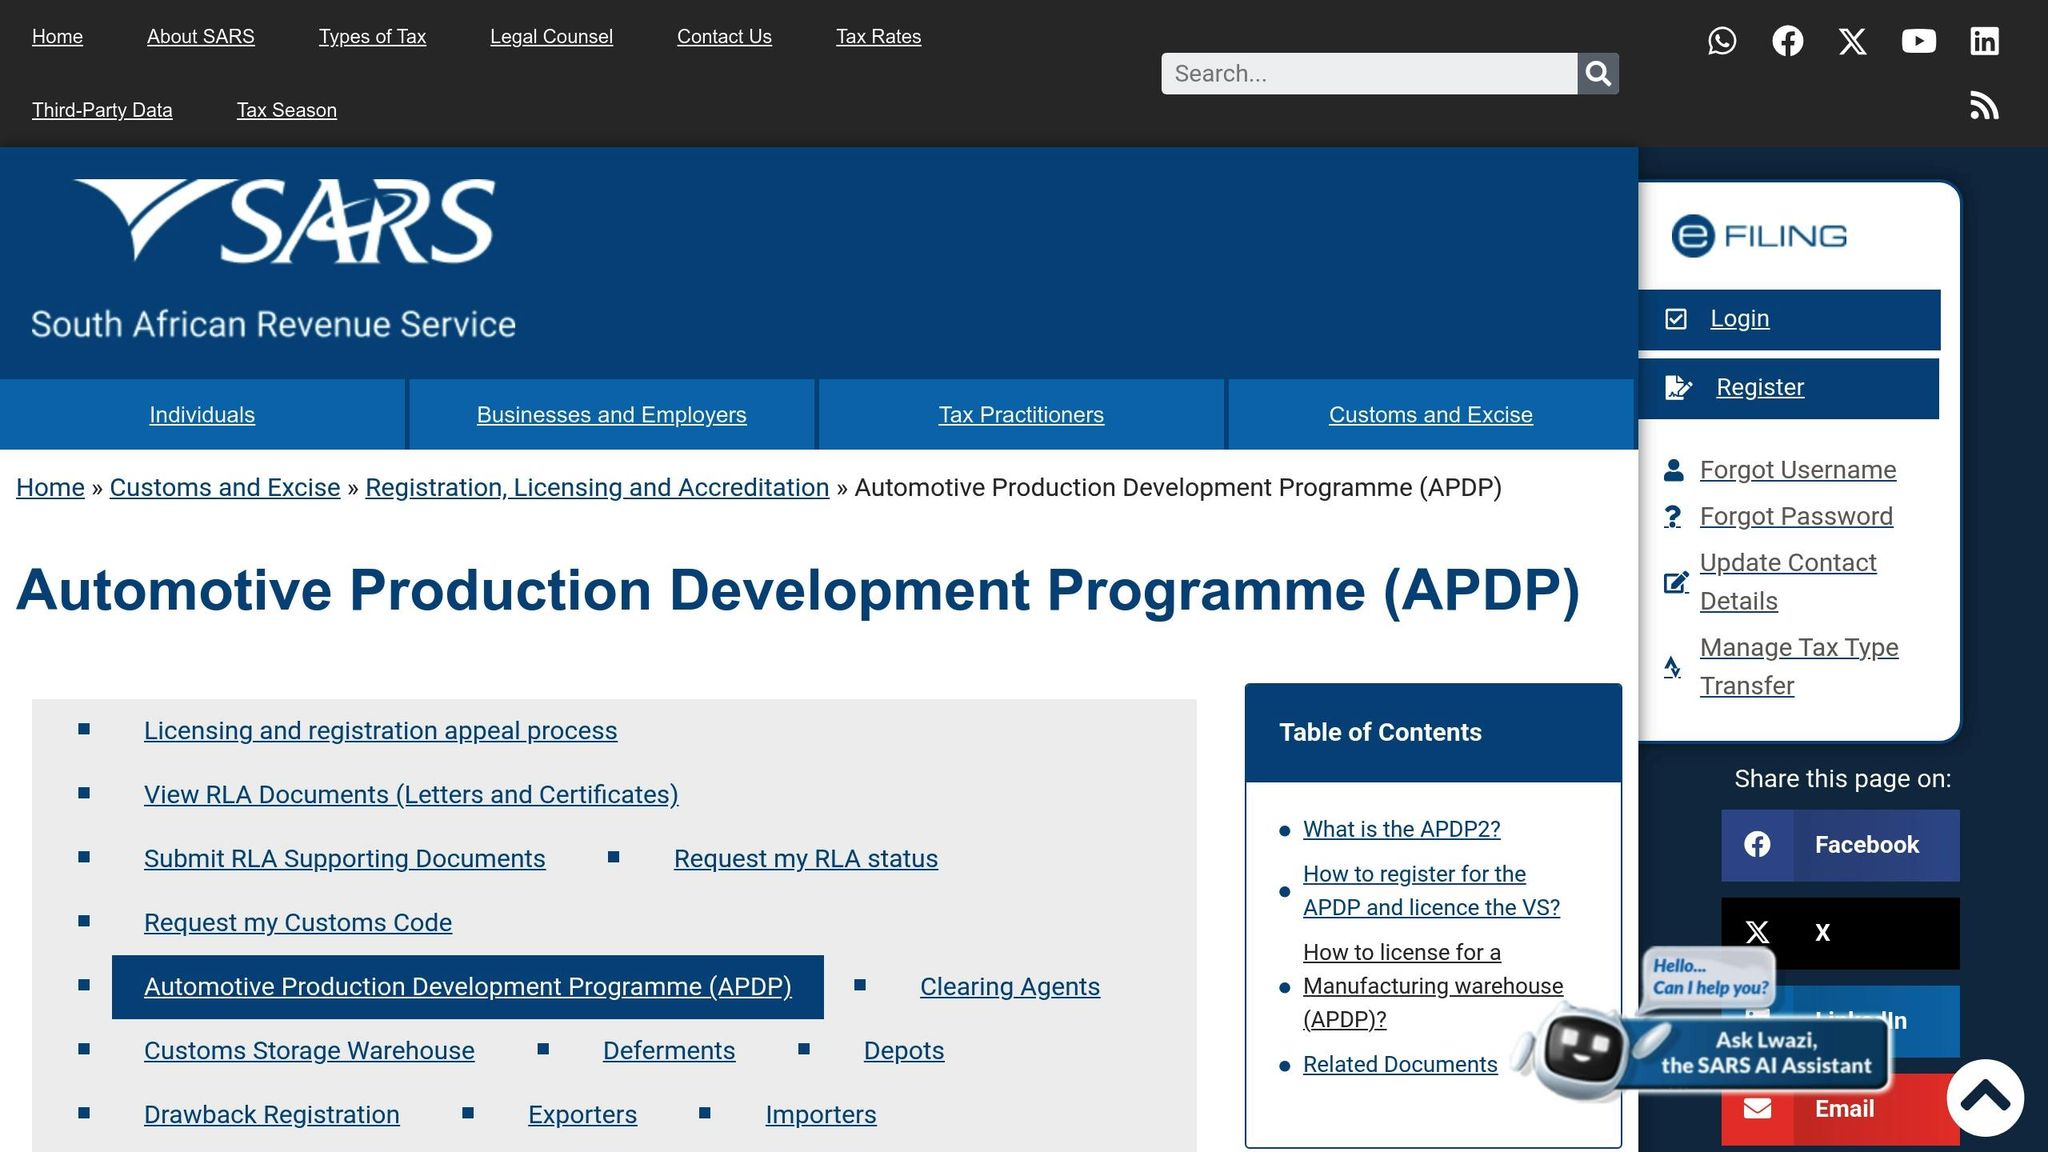Click the X (Twitter) icon in header
Viewport: 2048px width, 1152px height.
coord(1852,41)
